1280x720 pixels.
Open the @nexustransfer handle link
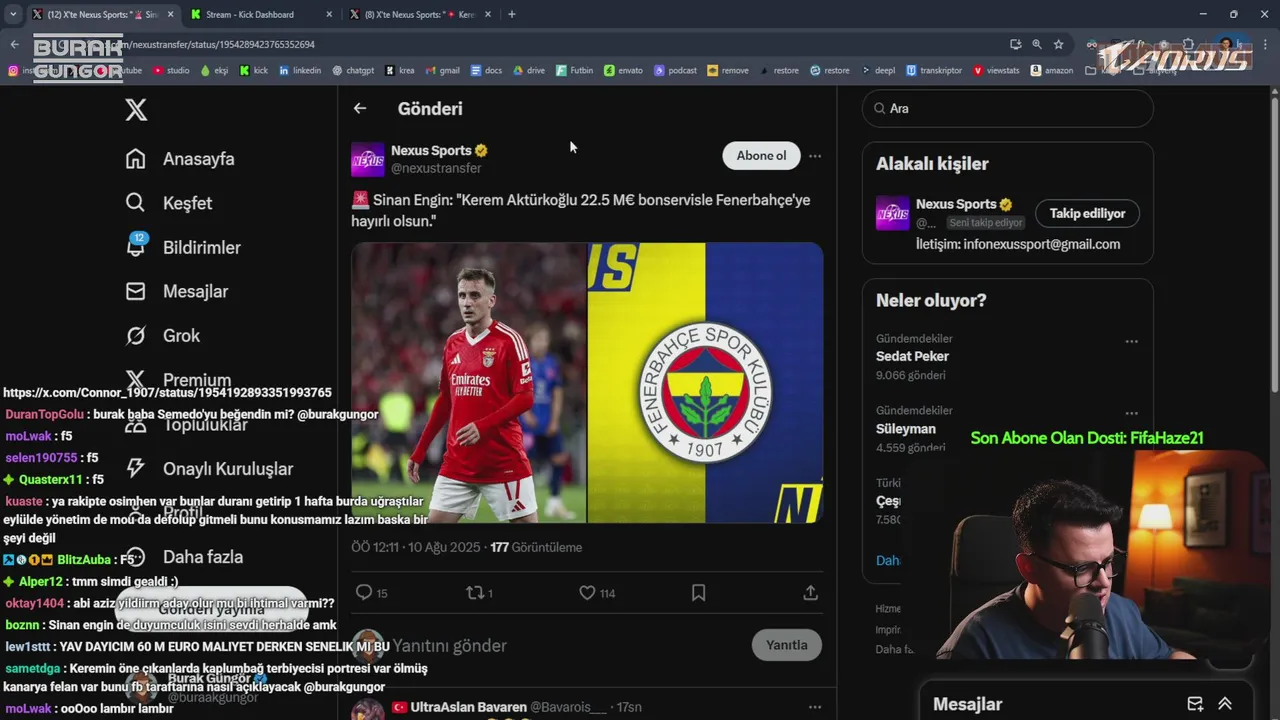(x=436, y=168)
